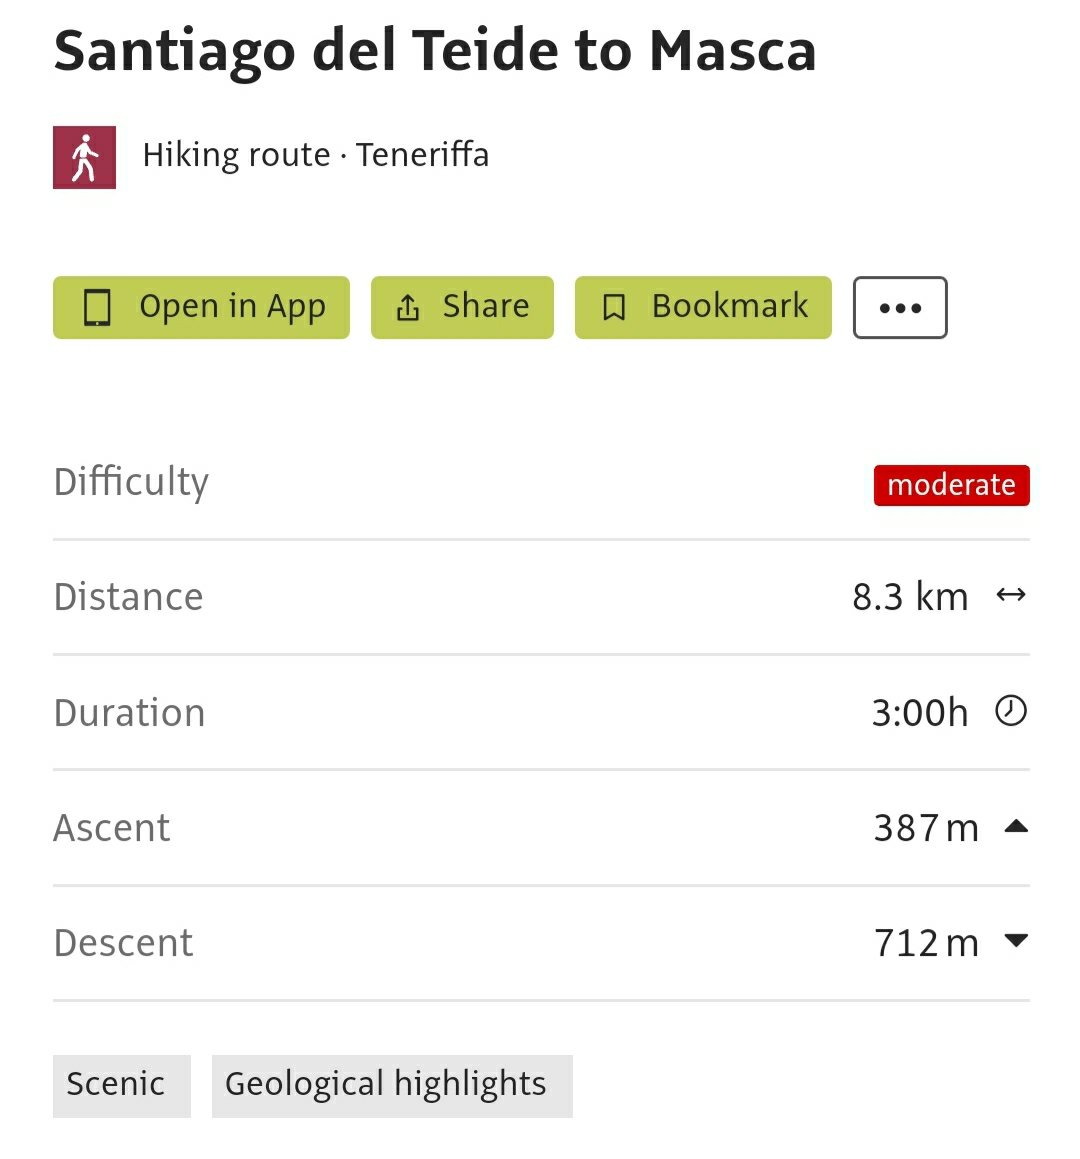The height and width of the screenshot is (1159, 1080).
Task: Open the three-dots more options menu
Action: pyautogui.click(x=900, y=308)
